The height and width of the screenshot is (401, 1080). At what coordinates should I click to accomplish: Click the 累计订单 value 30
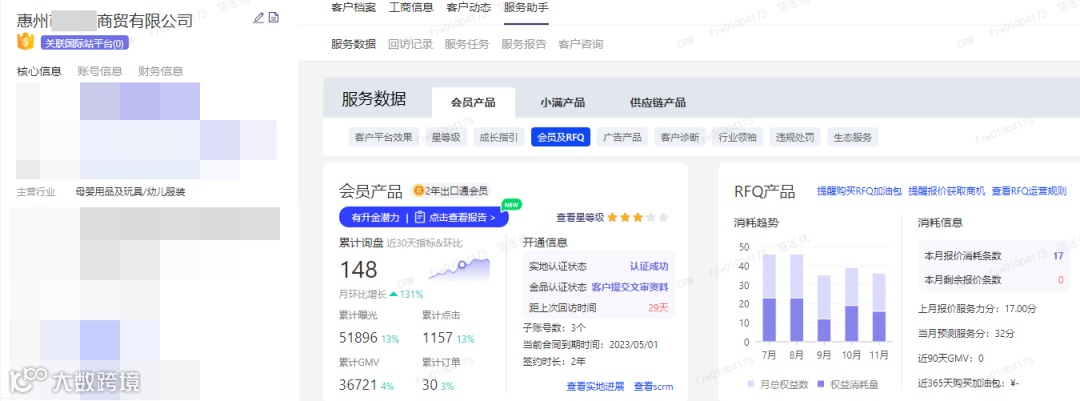click(x=430, y=385)
